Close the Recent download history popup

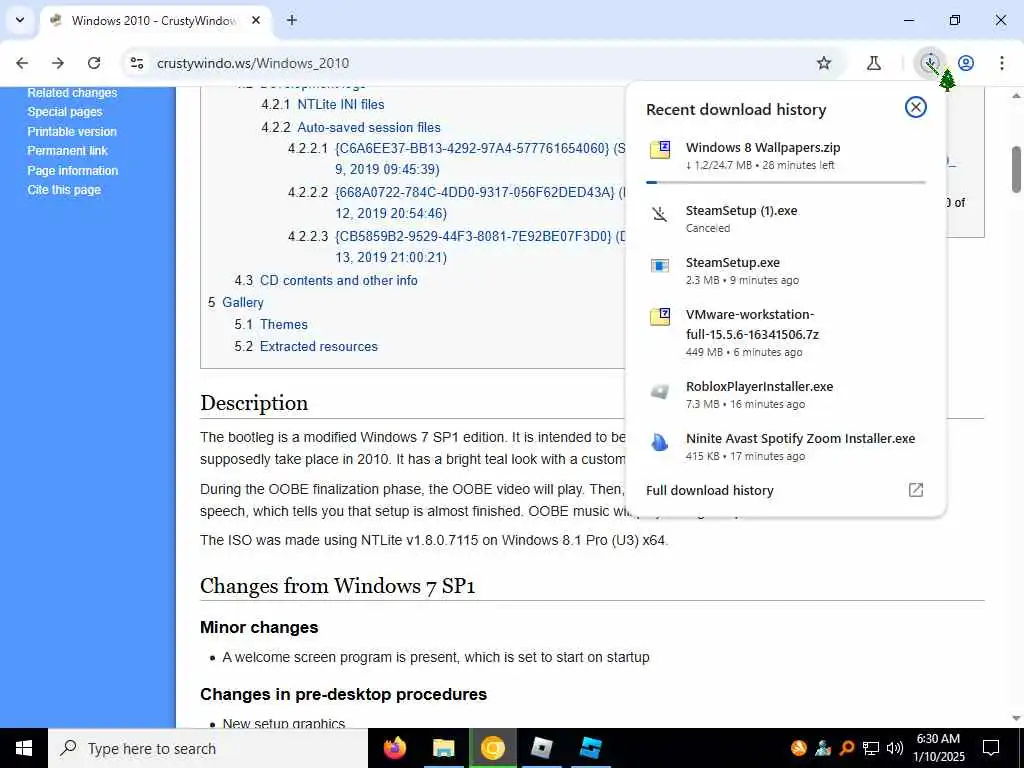click(x=916, y=107)
